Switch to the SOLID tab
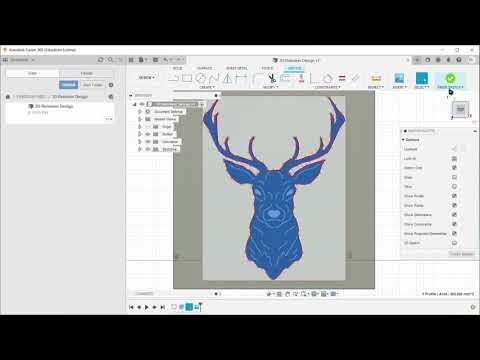Screen dimensions: 480x360 [x=178, y=68]
